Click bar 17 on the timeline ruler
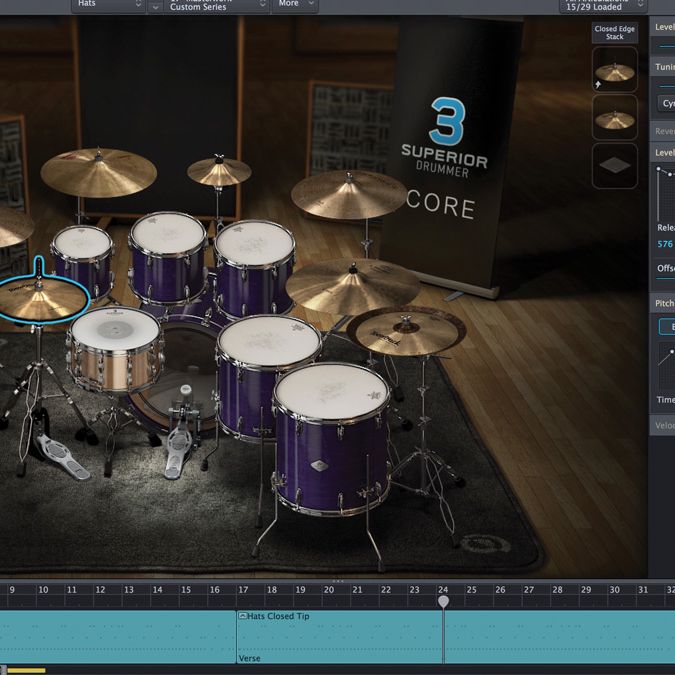This screenshot has width=675, height=675. (243, 590)
